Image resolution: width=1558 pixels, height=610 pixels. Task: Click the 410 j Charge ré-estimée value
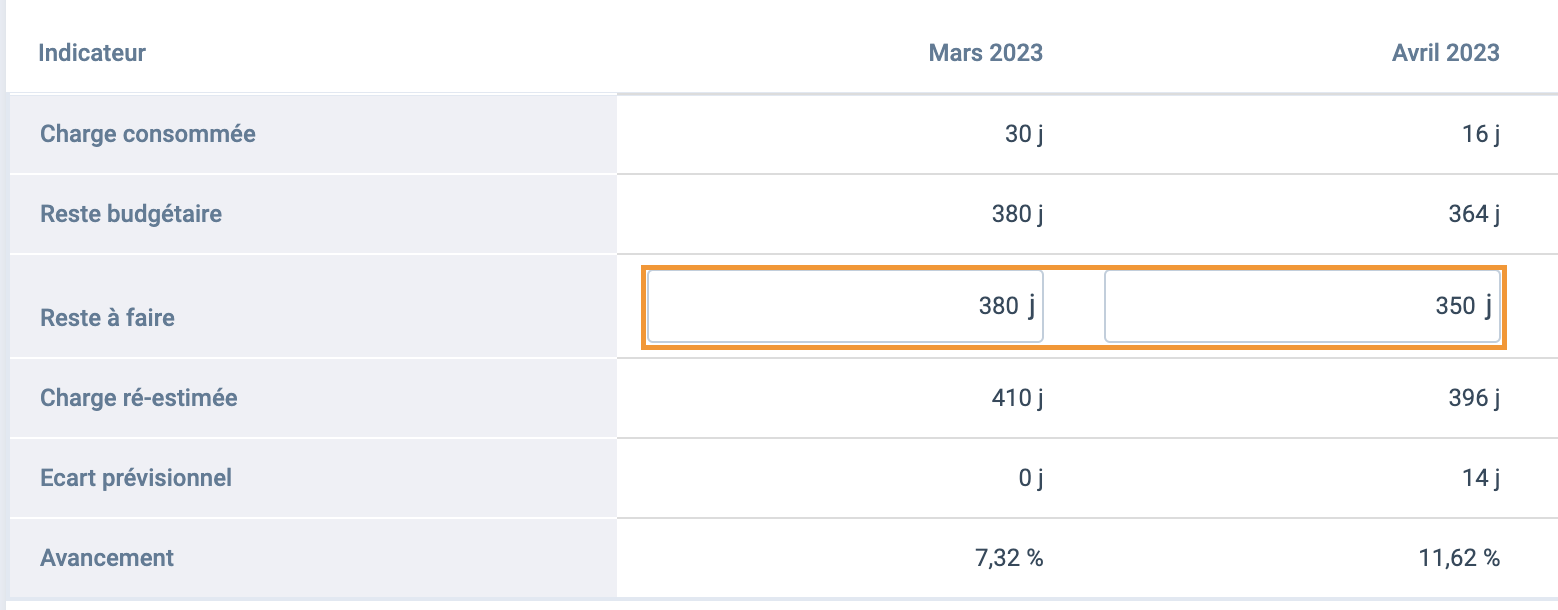click(x=1018, y=399)
